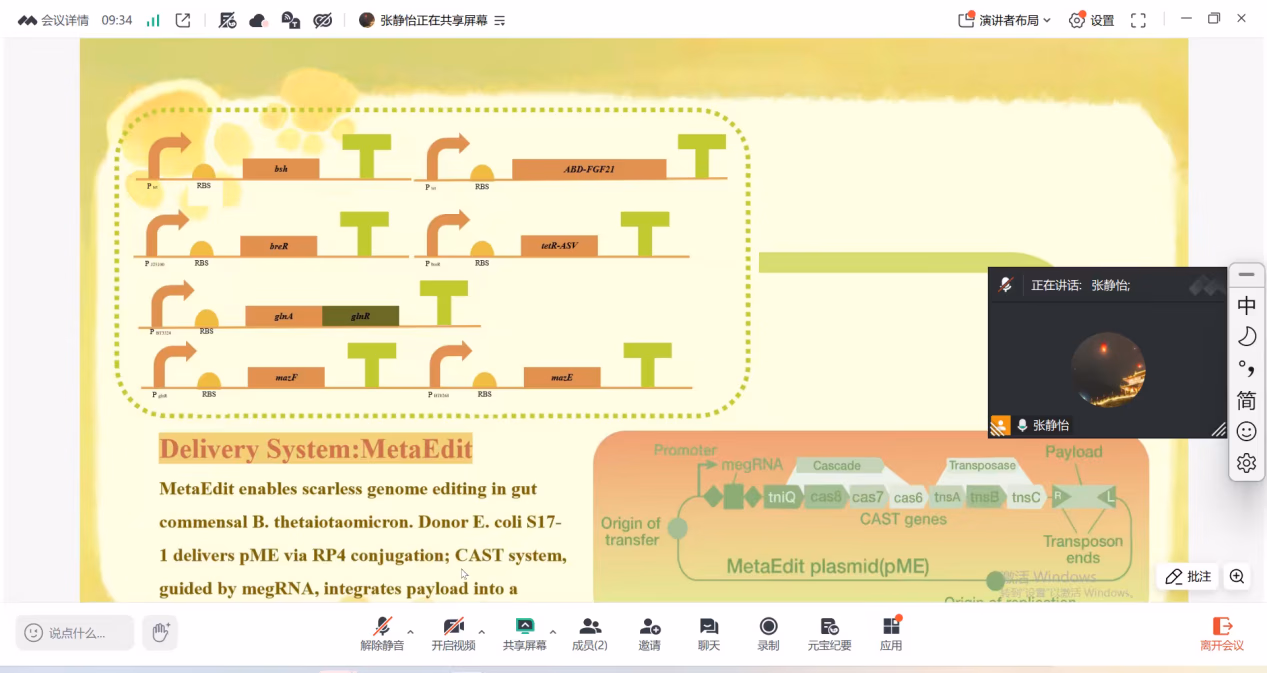Click 邀请 invite participants icon
The image size is (1267, 673).
click(649, 634)
